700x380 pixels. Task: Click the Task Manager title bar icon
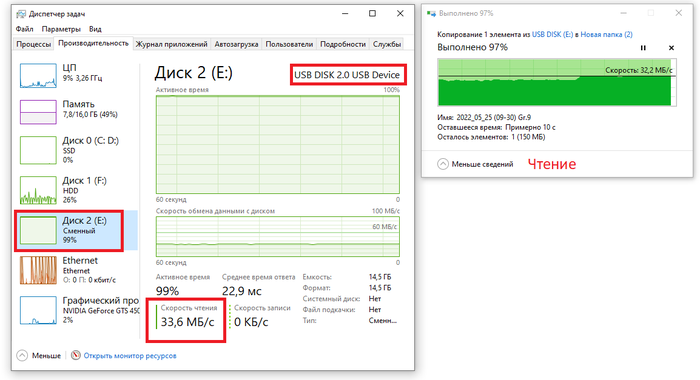(21, 14)
